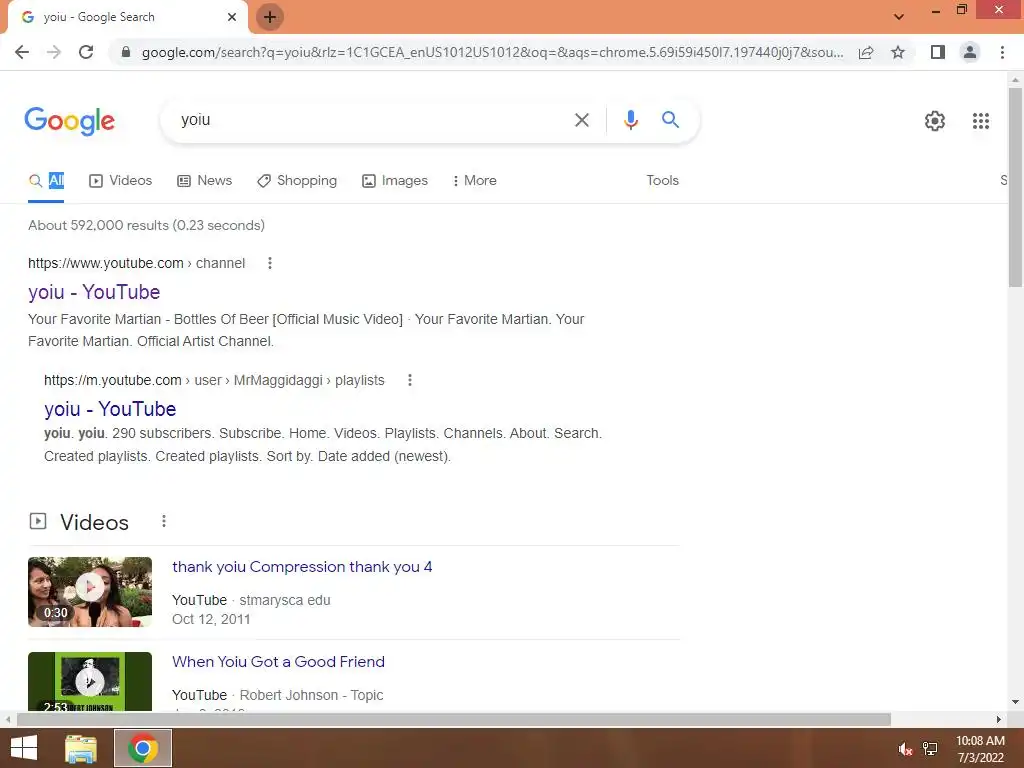Open options for the MrMaggidaggi playlists result
The width and height of the screenshot is (1024, 768).
coord(409,380)
